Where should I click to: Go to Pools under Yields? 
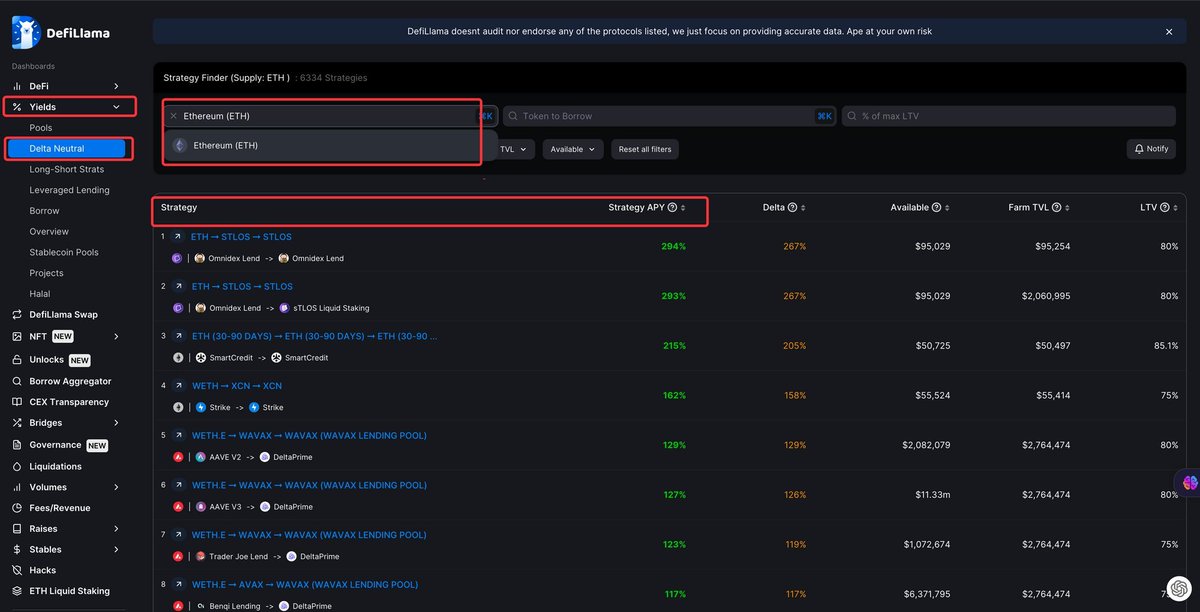point(41,128)
